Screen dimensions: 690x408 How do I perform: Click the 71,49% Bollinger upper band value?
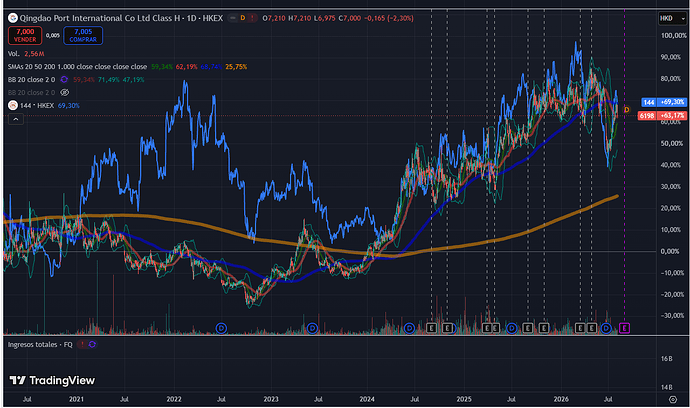pyautogui.click(x=109, y=80)
